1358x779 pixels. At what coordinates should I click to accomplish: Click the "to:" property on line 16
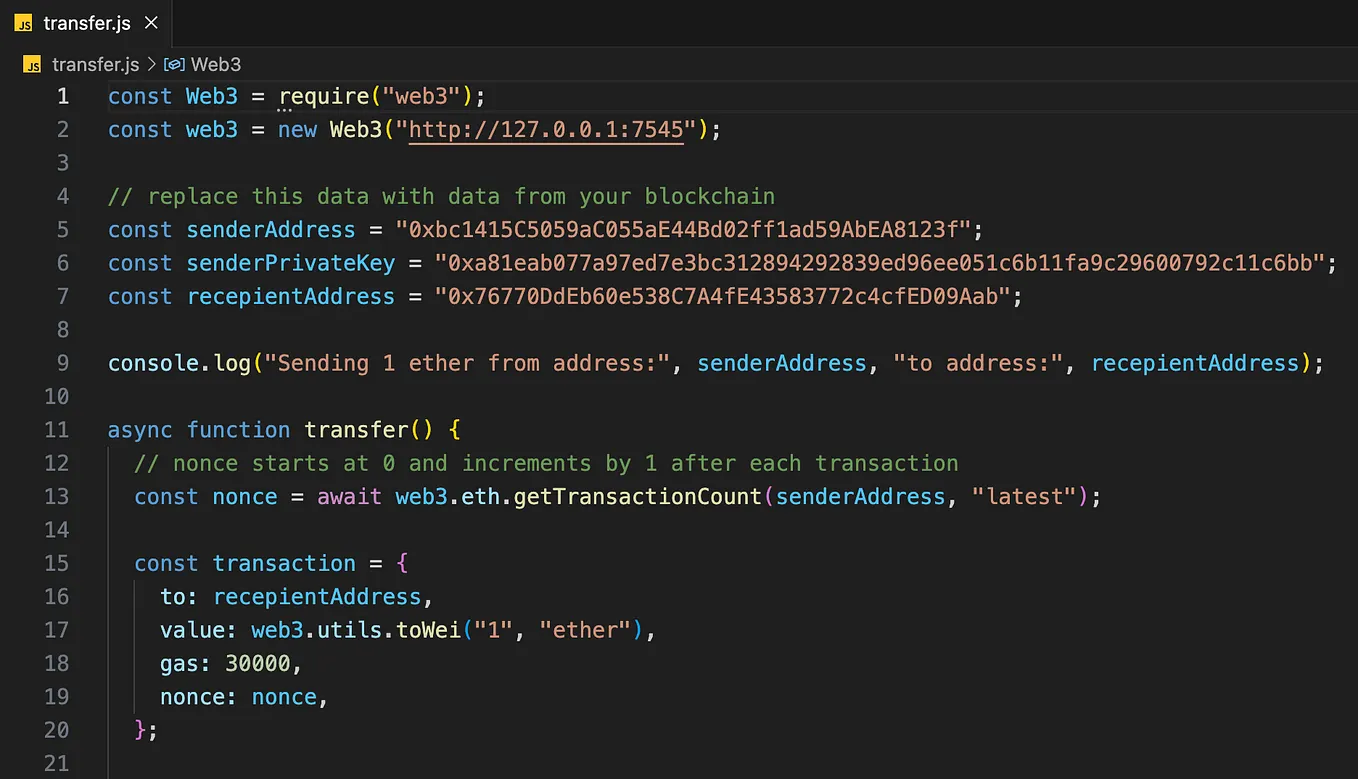180,597
